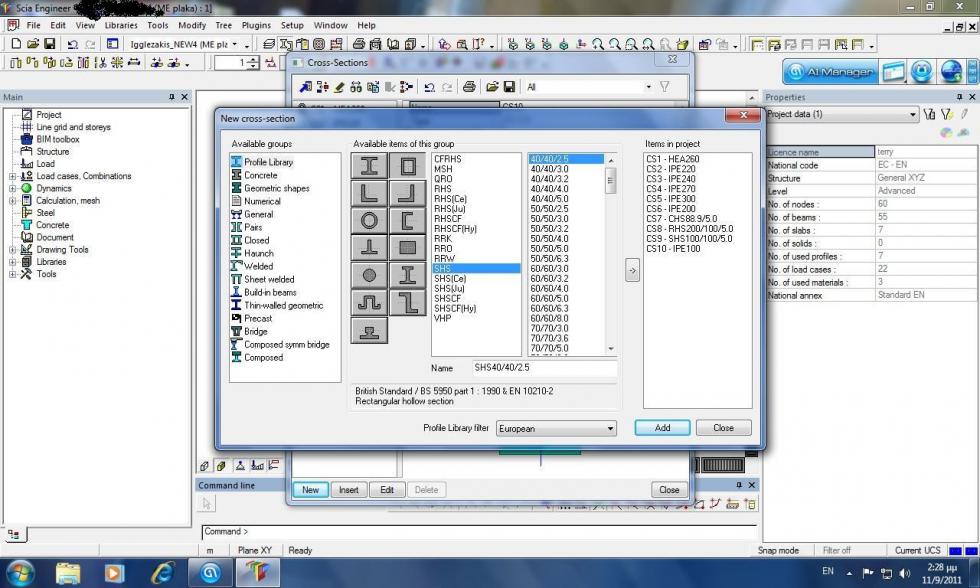The image size is (980, 588).
Task: Click the New file icon in main toolbar
Action: click(x=16, y=44)
